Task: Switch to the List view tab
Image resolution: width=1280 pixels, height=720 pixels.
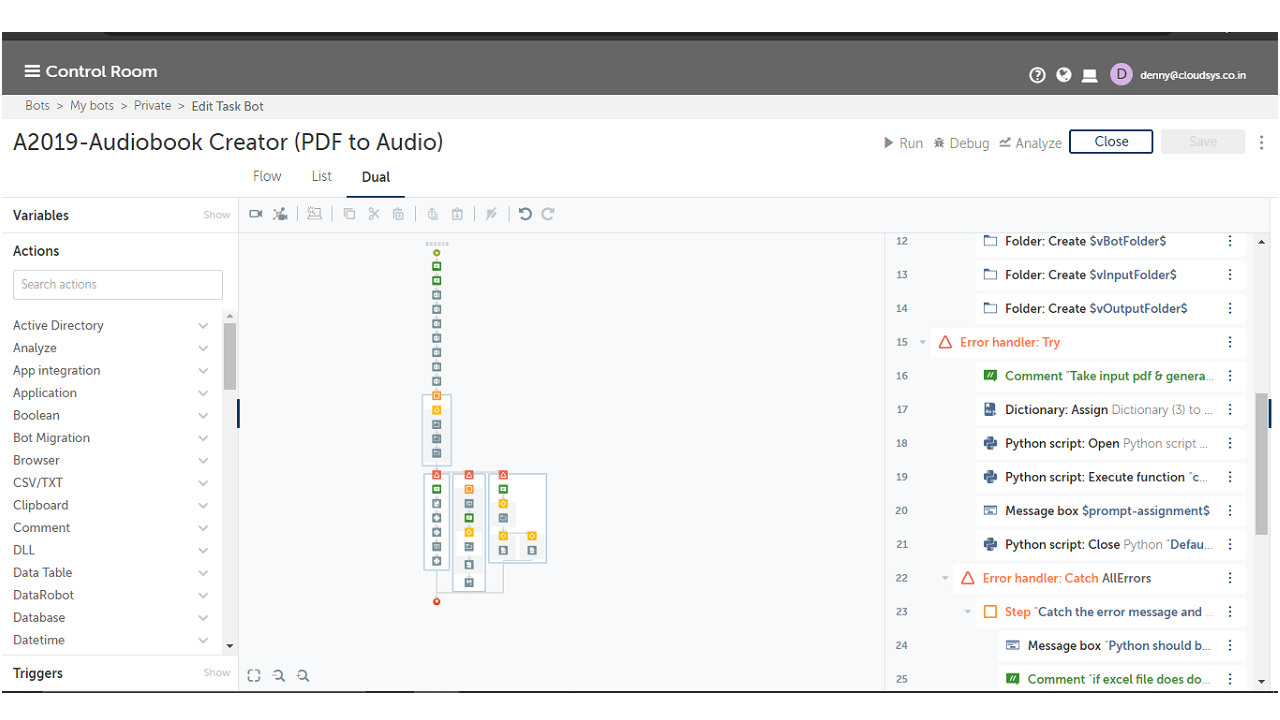Action: tap(321, 176)
